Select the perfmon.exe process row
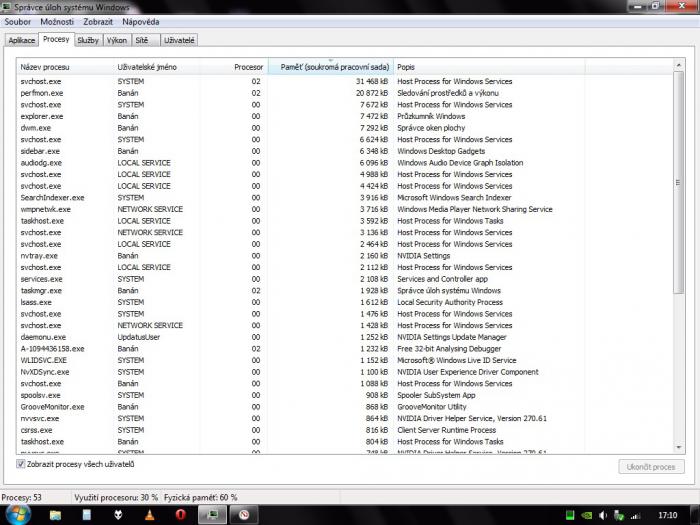Viewport: 700px width, 525px height. (42, 93)
